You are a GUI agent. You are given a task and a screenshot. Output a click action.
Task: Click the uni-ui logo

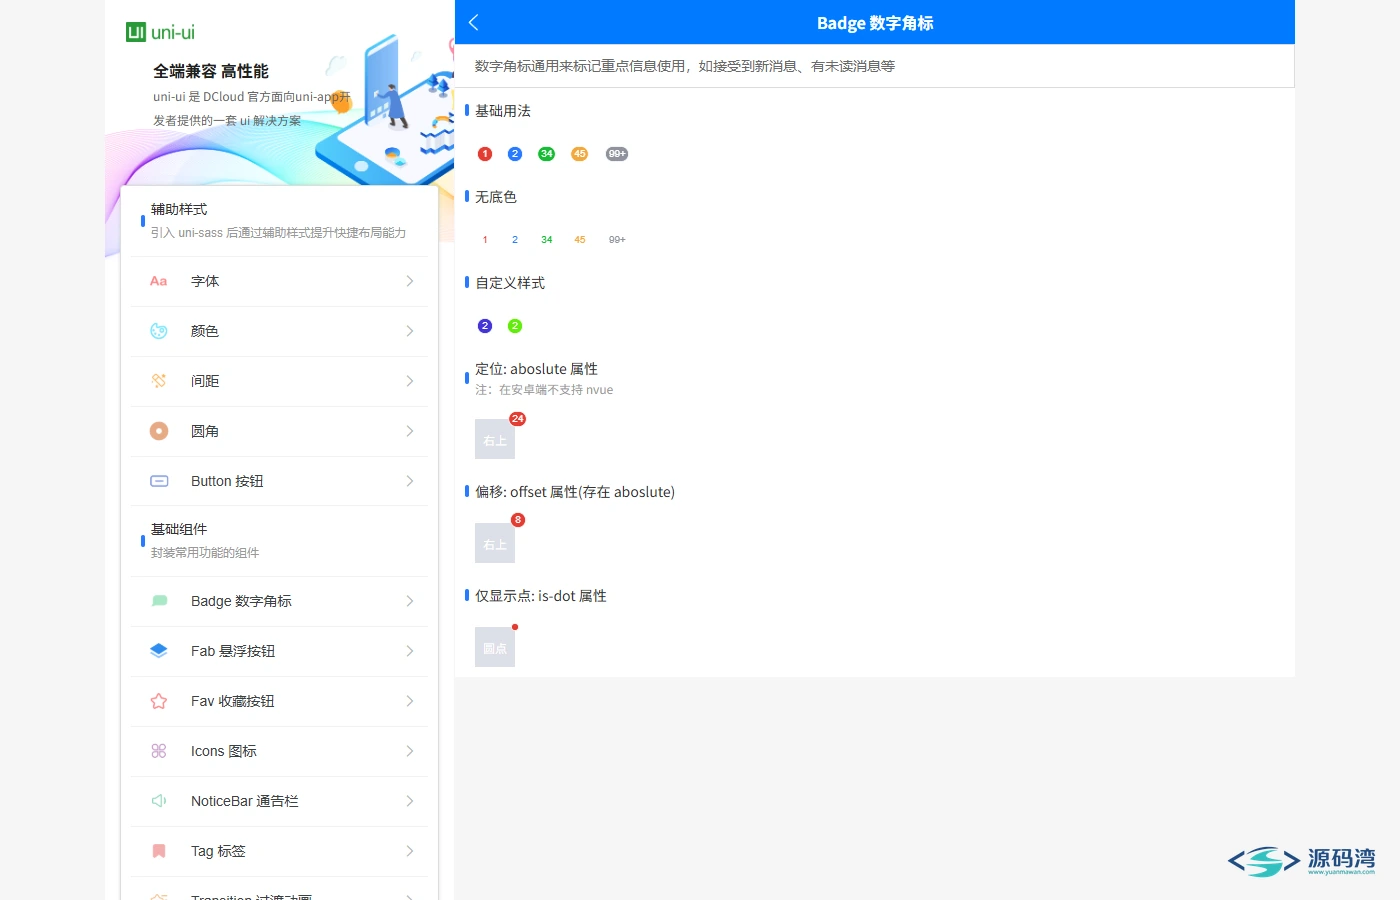[x=161, y=32]
